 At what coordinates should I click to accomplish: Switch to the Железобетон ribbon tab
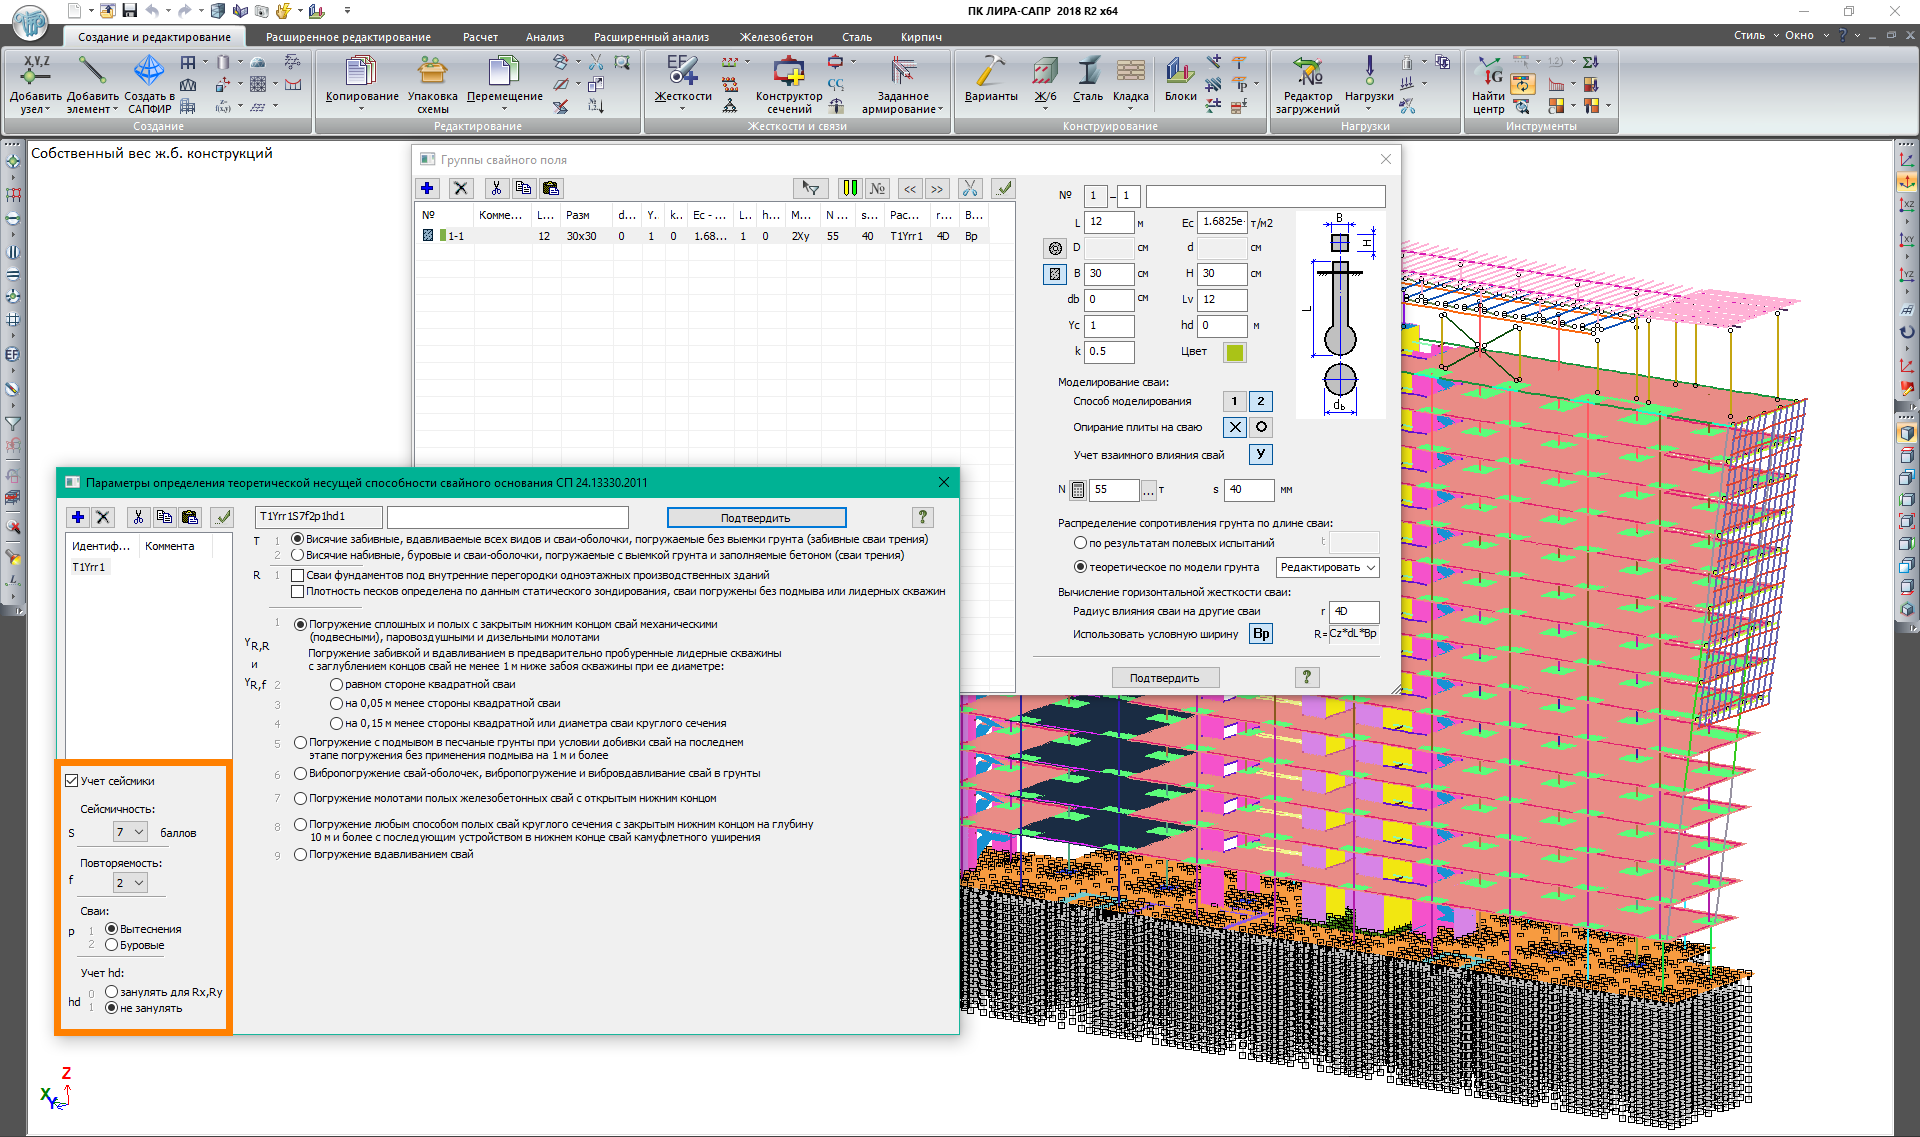point(776,37)
